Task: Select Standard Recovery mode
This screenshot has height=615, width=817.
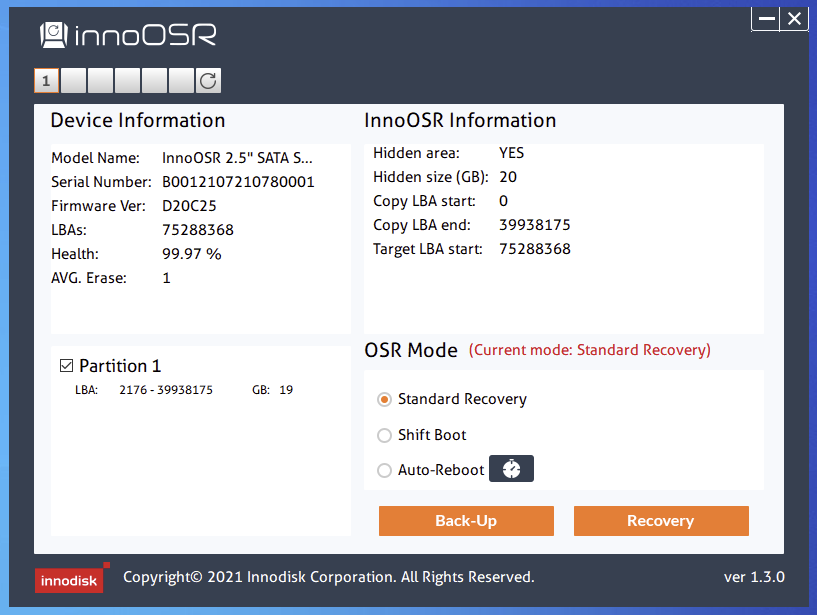Action: point(384,399)
